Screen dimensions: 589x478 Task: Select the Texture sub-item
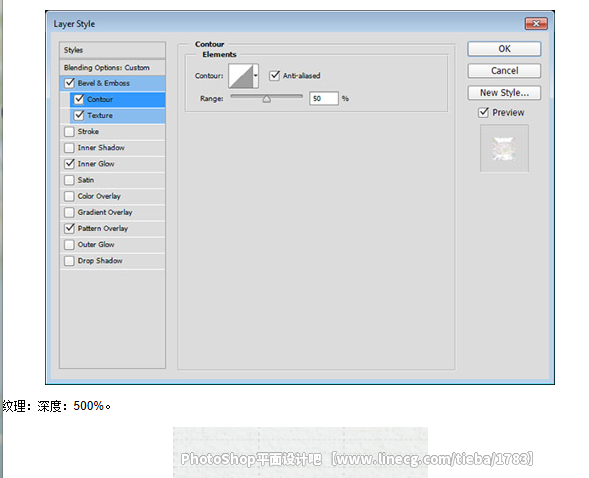click(118, 115)
